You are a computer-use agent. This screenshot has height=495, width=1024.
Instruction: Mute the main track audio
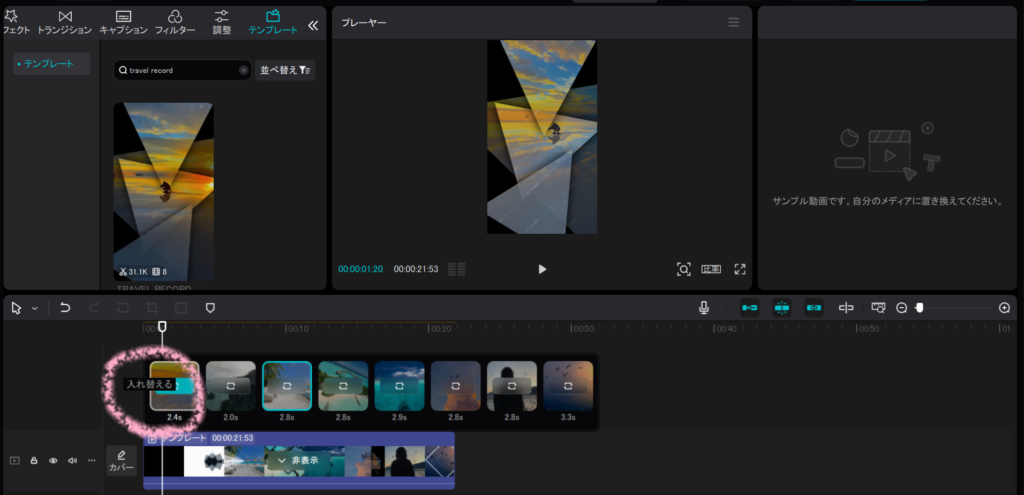pyautogui.click(x=72, y=460)
